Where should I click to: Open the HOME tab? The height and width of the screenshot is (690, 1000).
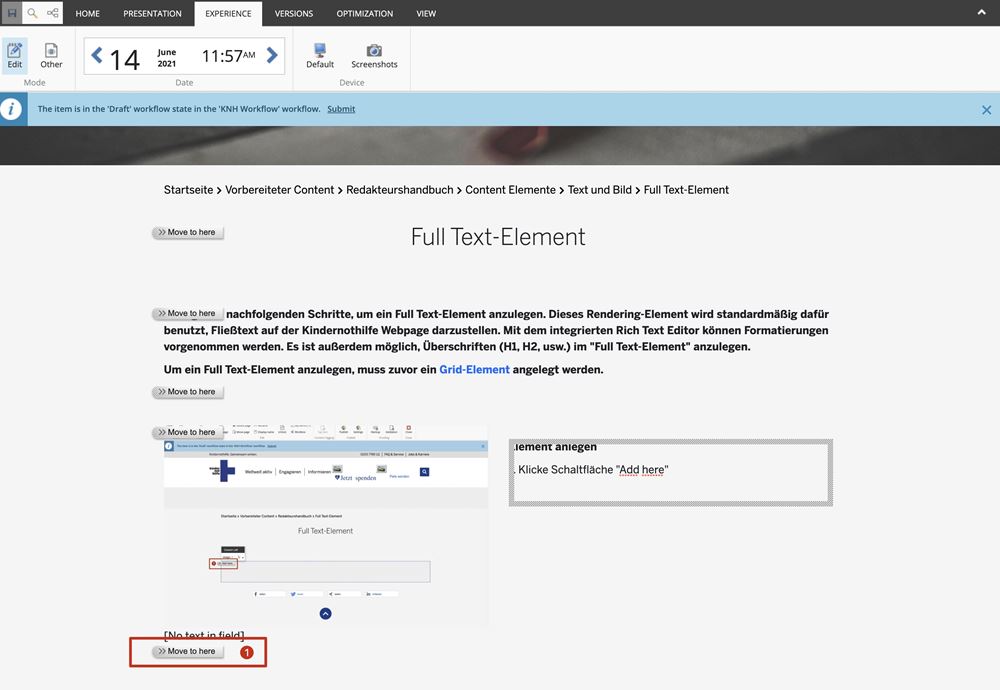point(88,14)
